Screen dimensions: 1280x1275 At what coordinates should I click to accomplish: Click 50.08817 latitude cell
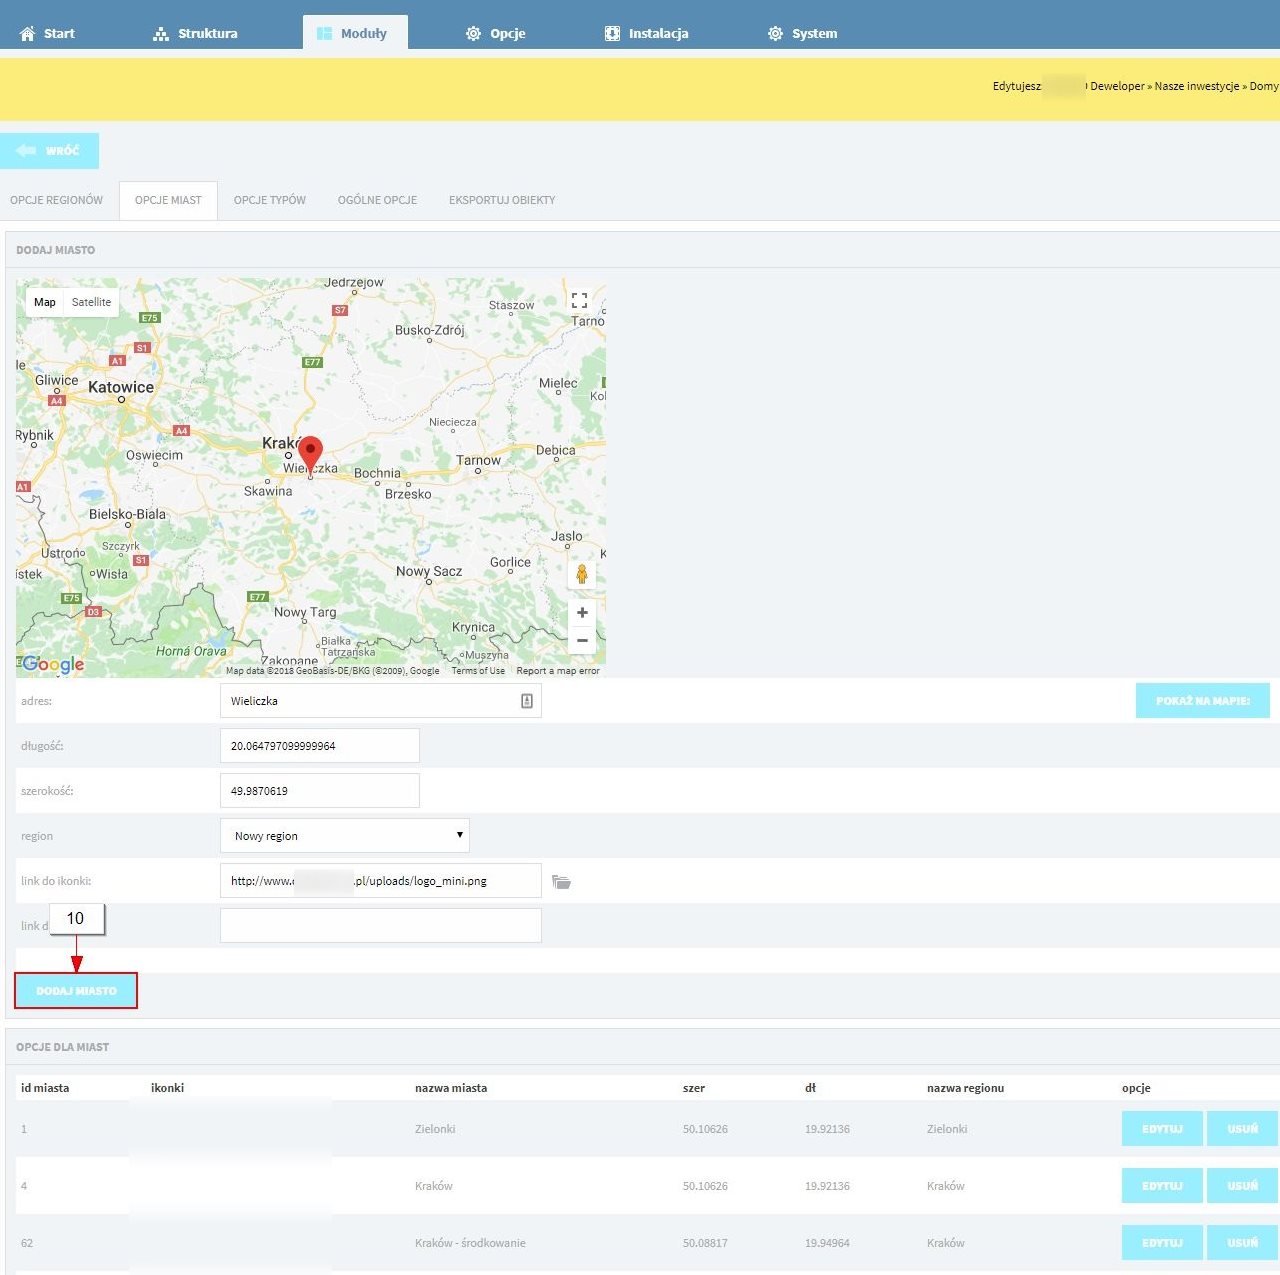(705, 1243)
